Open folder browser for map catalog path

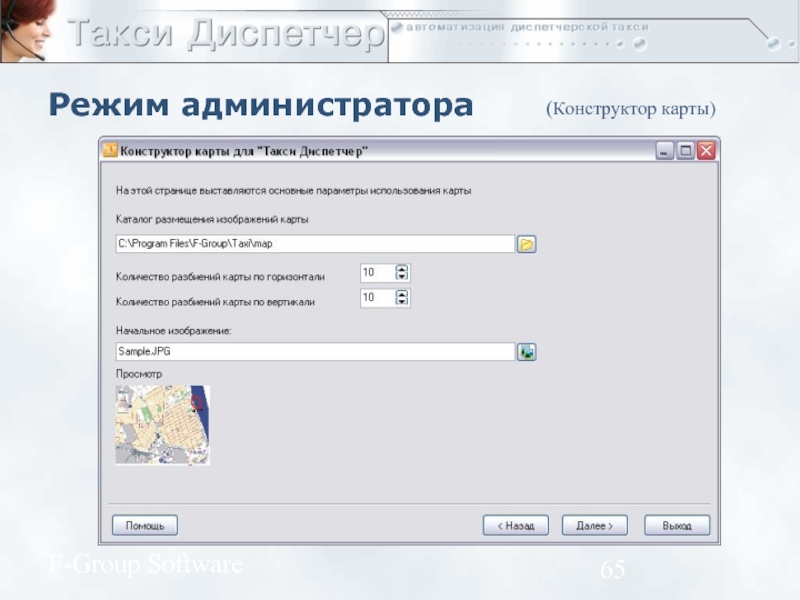pos(527,244)
